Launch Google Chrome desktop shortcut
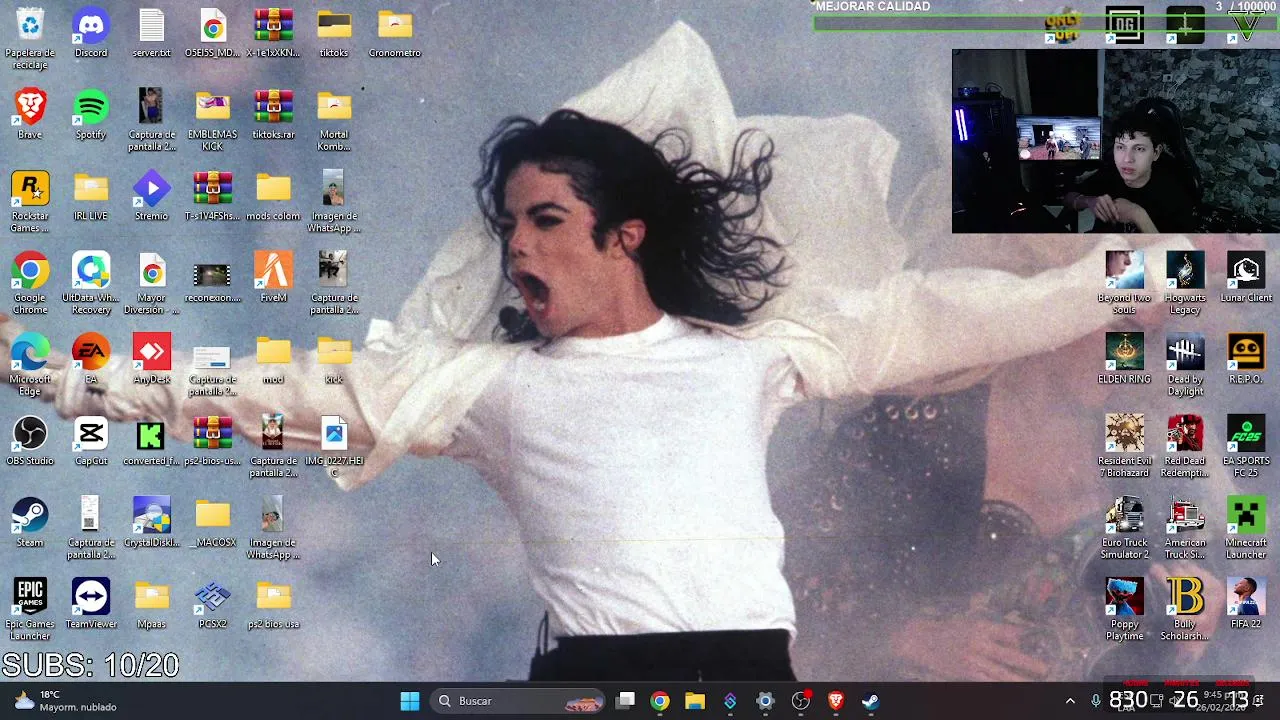Screen dimensions: 1280x720 coord(30,283)
